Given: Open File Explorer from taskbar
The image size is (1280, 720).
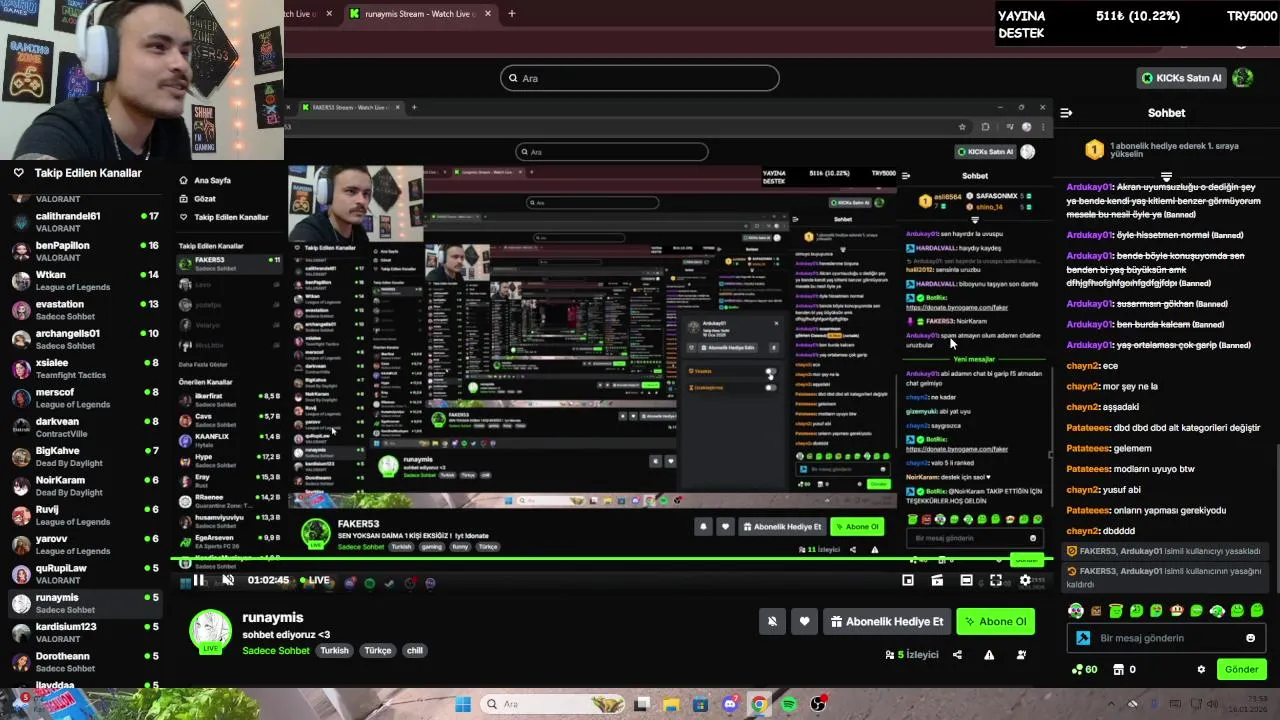Looking at the screenshot, I should (671, 704).
